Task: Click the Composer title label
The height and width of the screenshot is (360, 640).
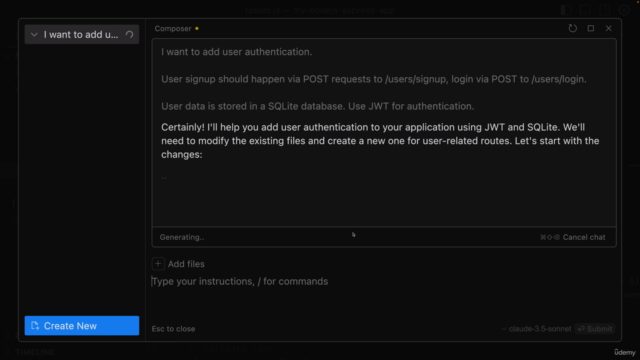Action: (x=173, y=29)
